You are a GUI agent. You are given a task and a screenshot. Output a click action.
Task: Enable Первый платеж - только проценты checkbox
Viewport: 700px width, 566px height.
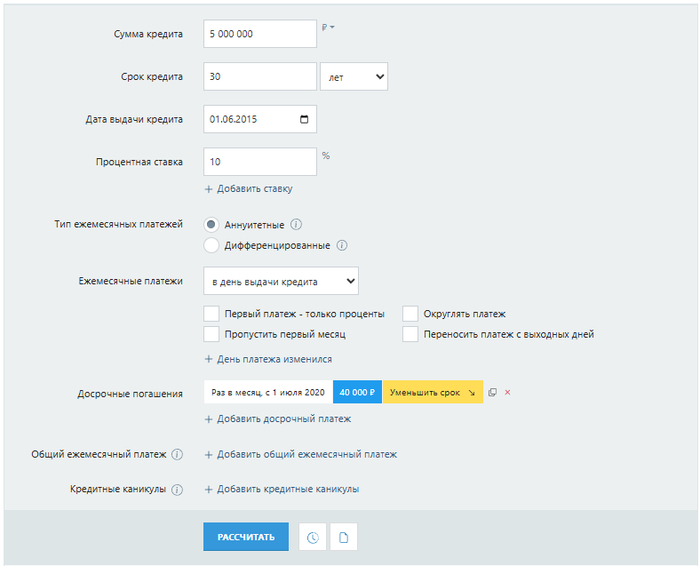[x=211, y=314]
